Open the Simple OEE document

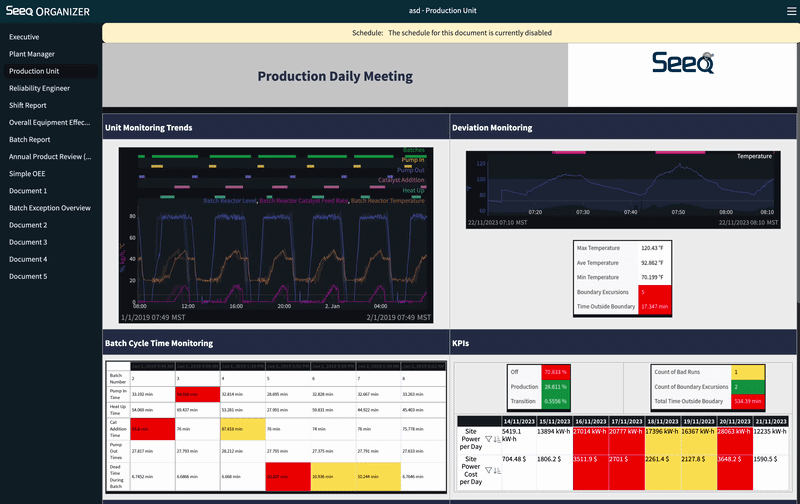[x=27, y=173]
